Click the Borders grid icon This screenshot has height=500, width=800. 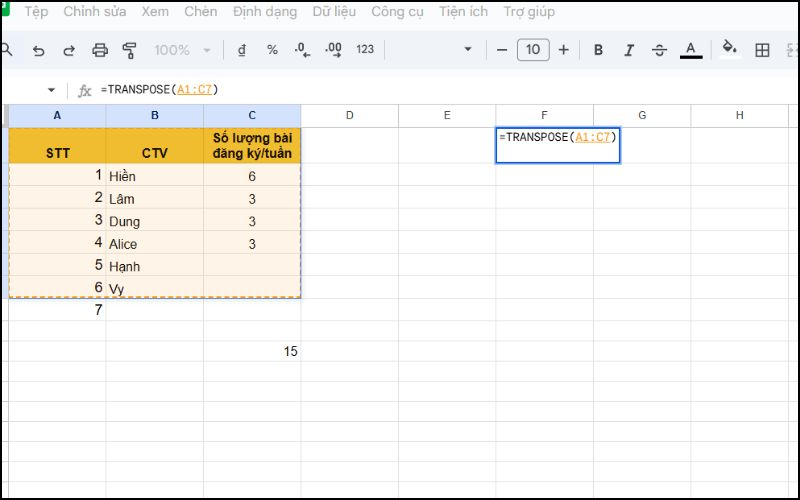[x=762, y=50]
